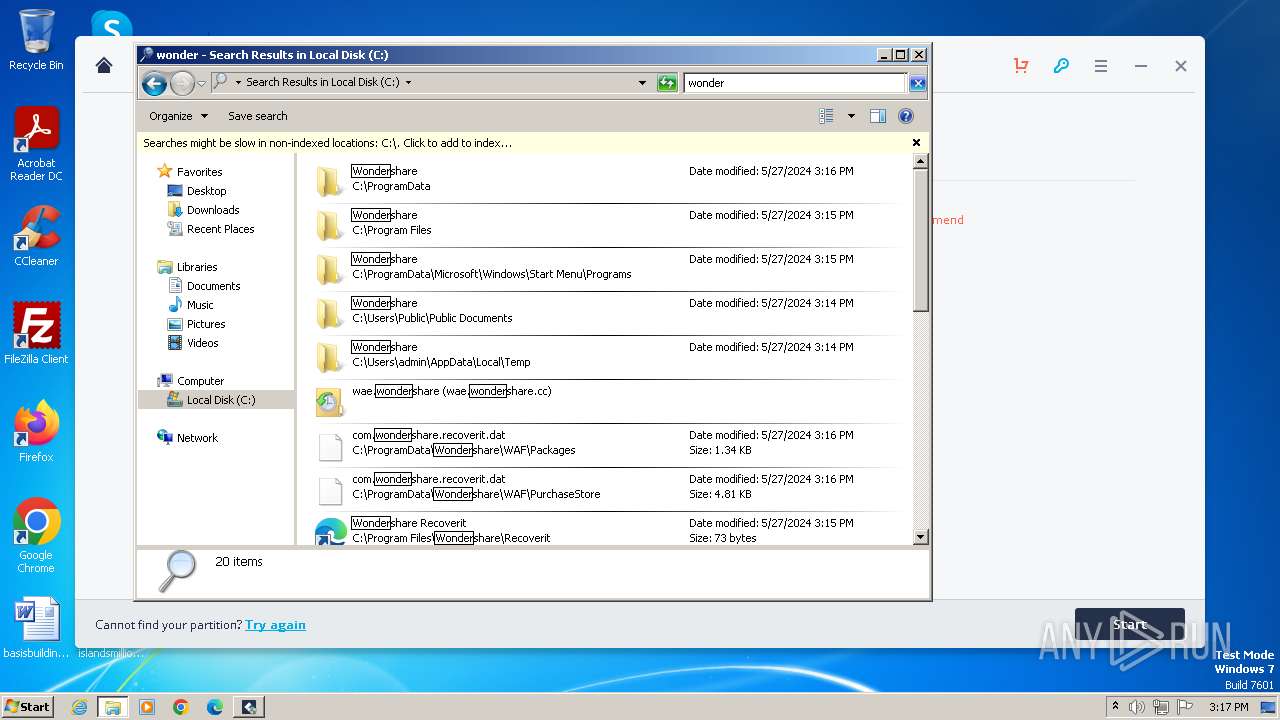Click the Recoverit home icon
This screenshot has height=720, width=1280.
[104, 65]
